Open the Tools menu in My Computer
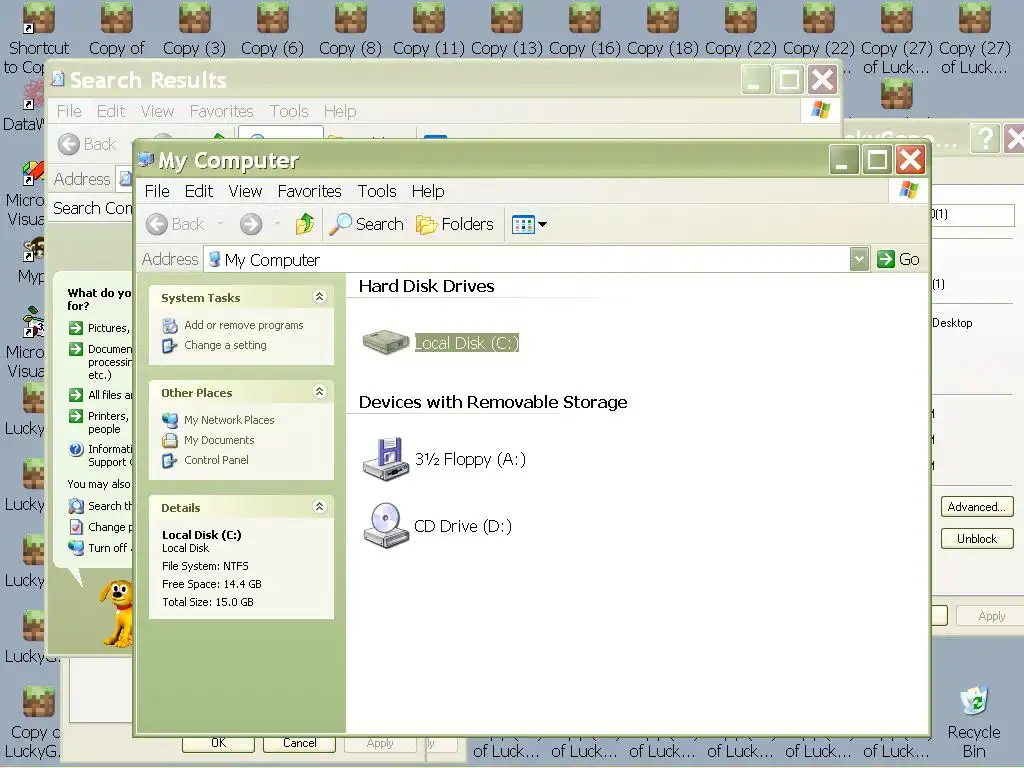This screenshot has width=1024, height=768. coord(377,191)
